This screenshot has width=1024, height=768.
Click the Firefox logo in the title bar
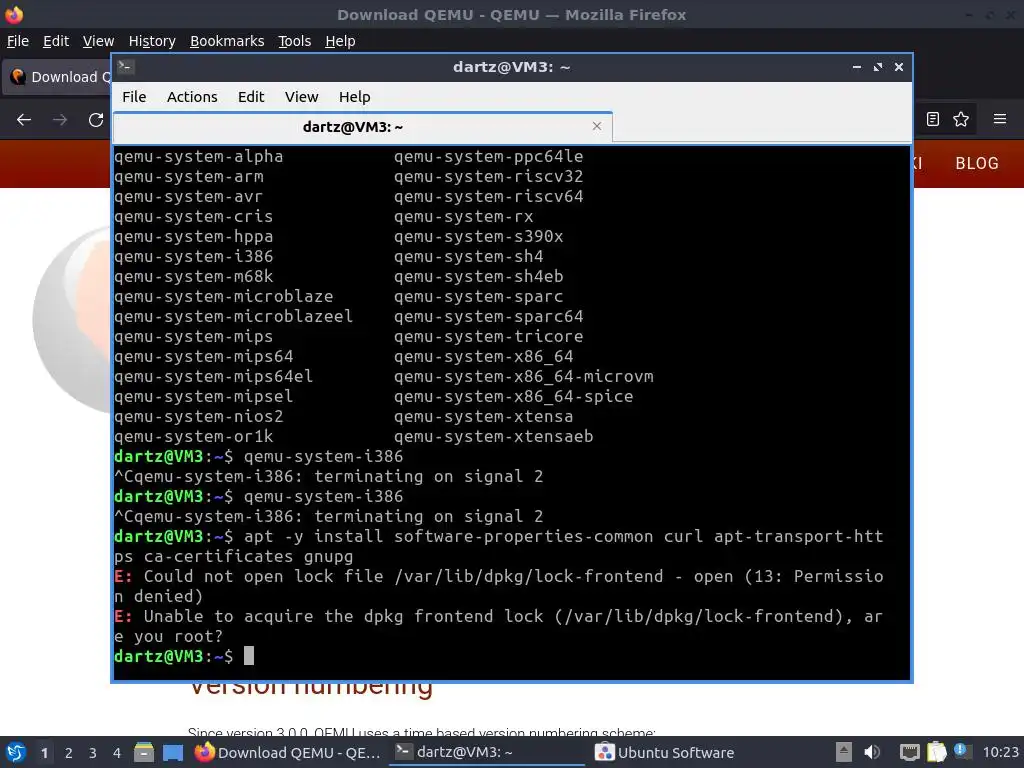[14, 14]
